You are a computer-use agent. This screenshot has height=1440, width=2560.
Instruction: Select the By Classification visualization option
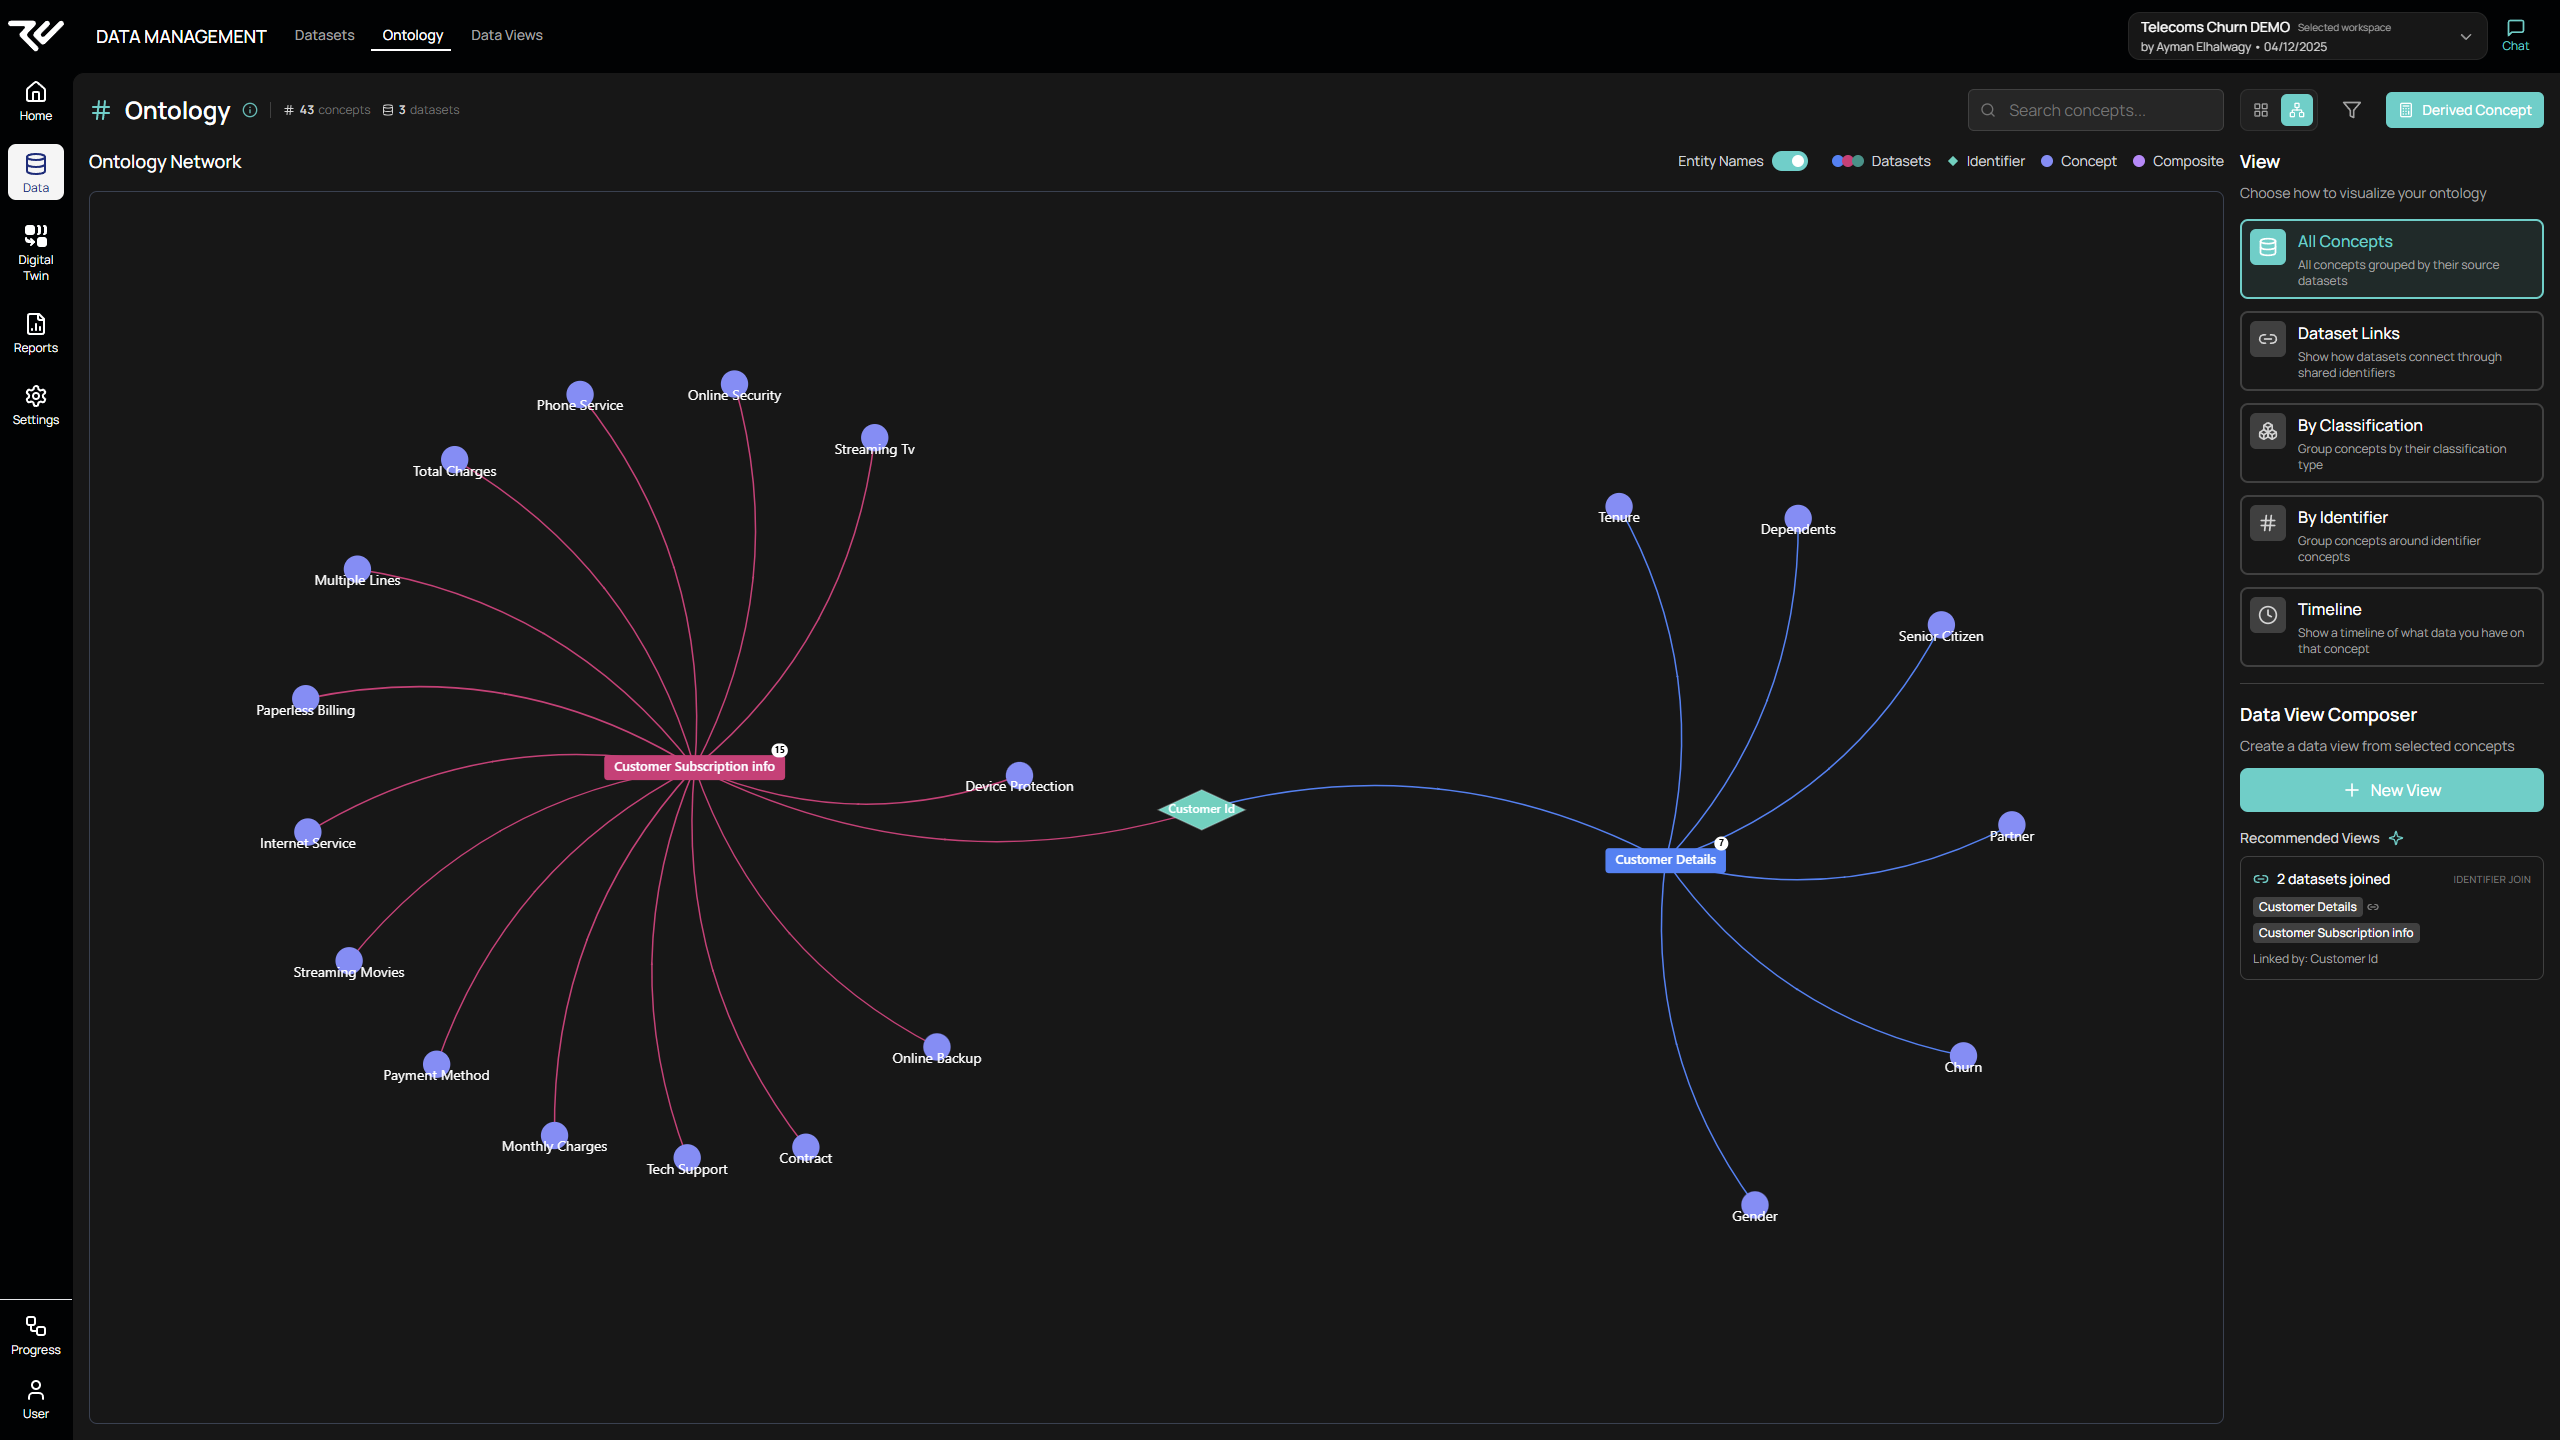point(2390,442)
